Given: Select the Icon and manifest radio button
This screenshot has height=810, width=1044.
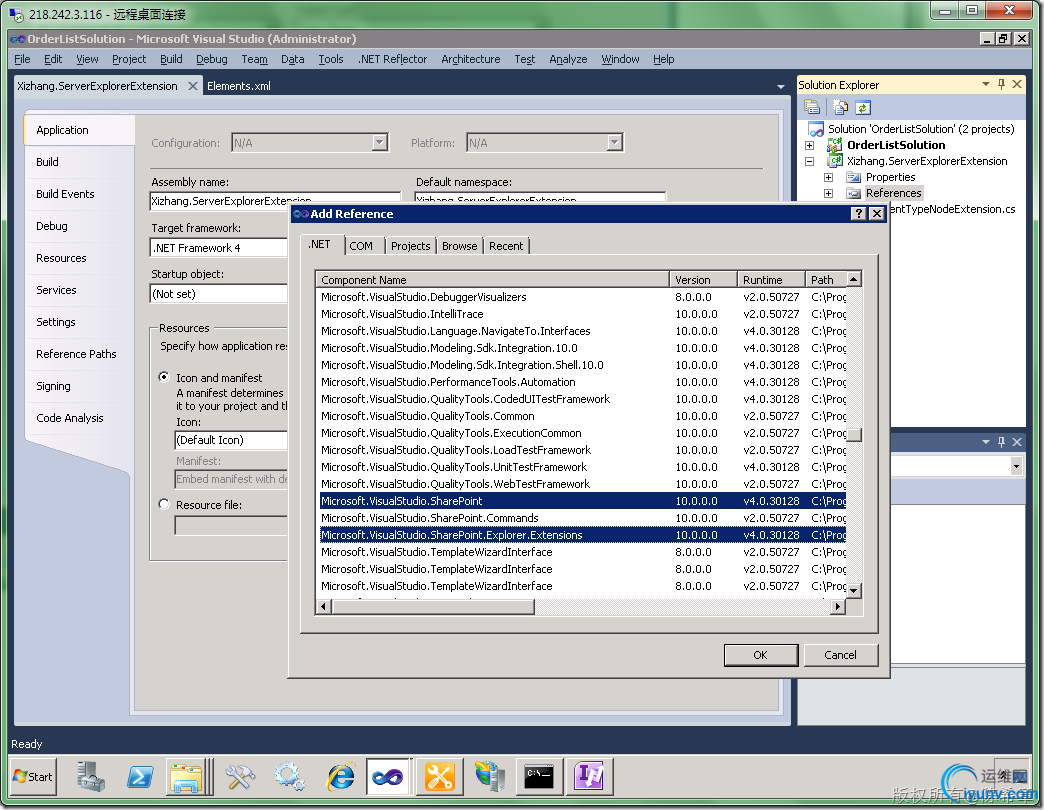Looking at the screenshot, I should click(x=164, y=377).
